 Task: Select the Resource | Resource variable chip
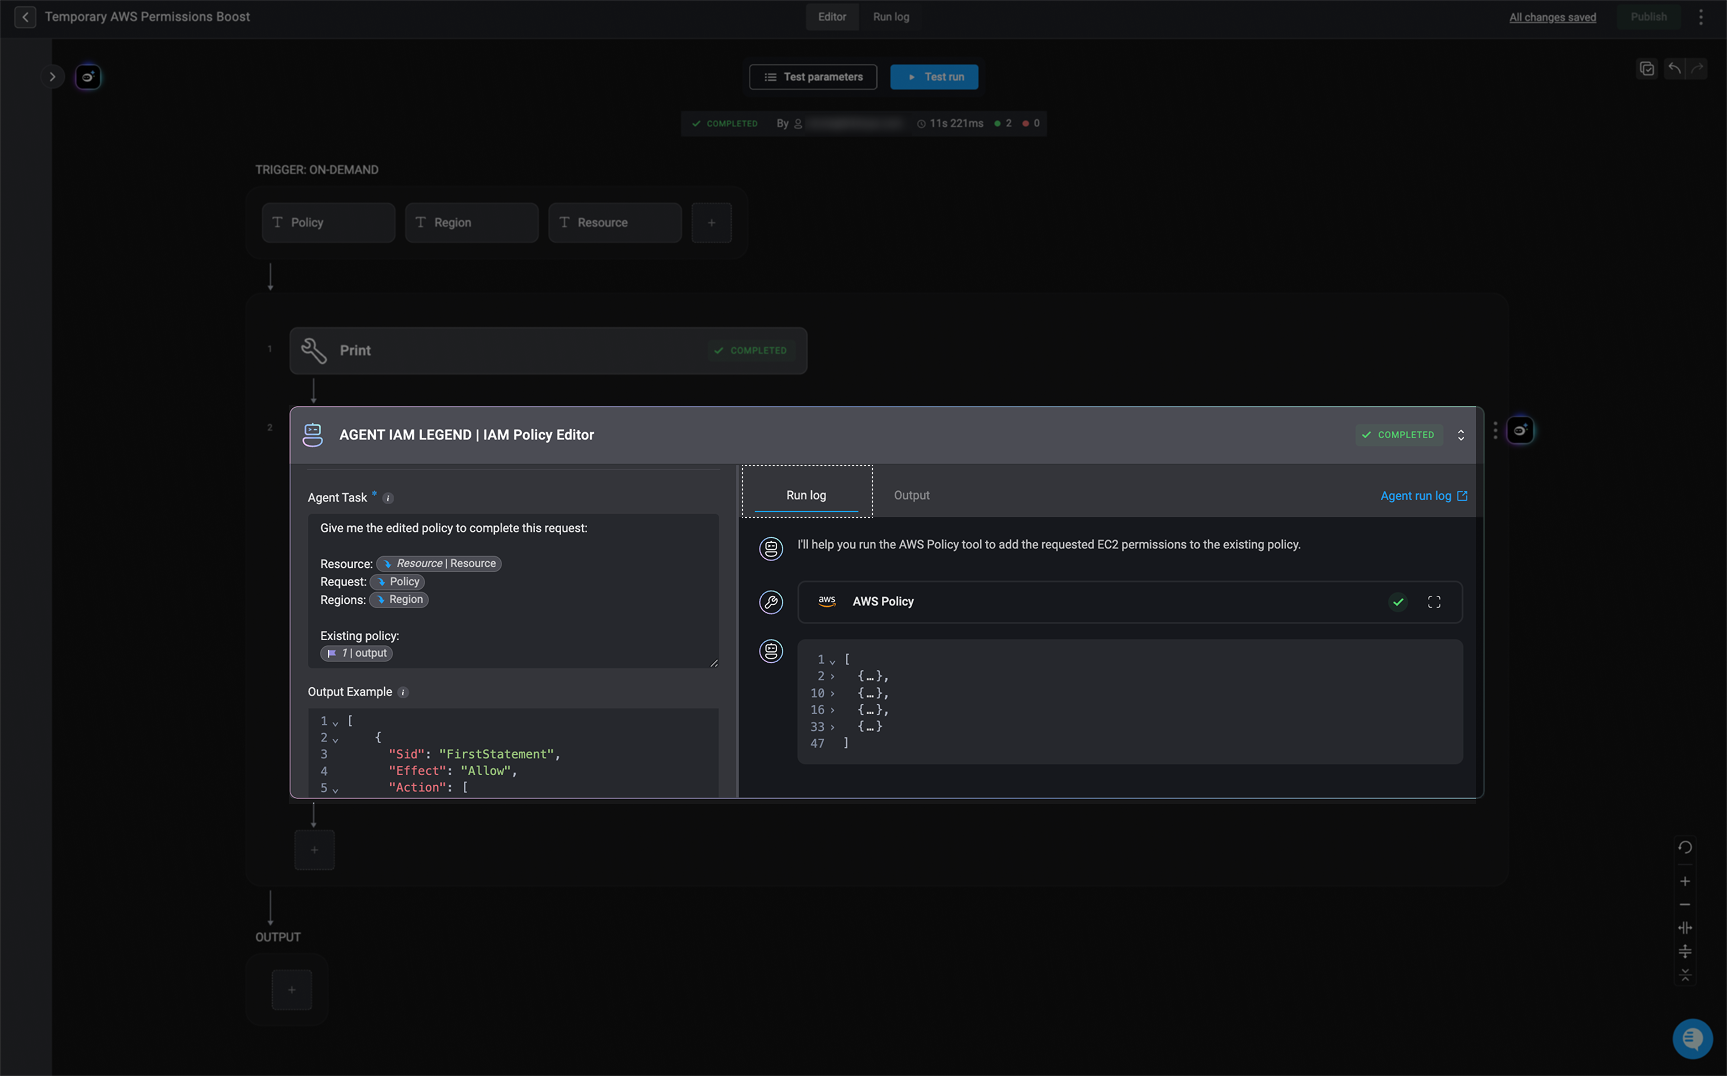point(439,564)
